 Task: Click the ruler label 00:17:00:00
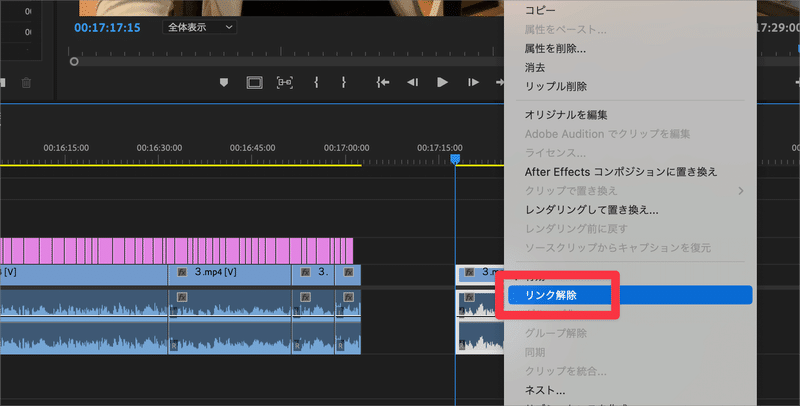click(346, 148)
